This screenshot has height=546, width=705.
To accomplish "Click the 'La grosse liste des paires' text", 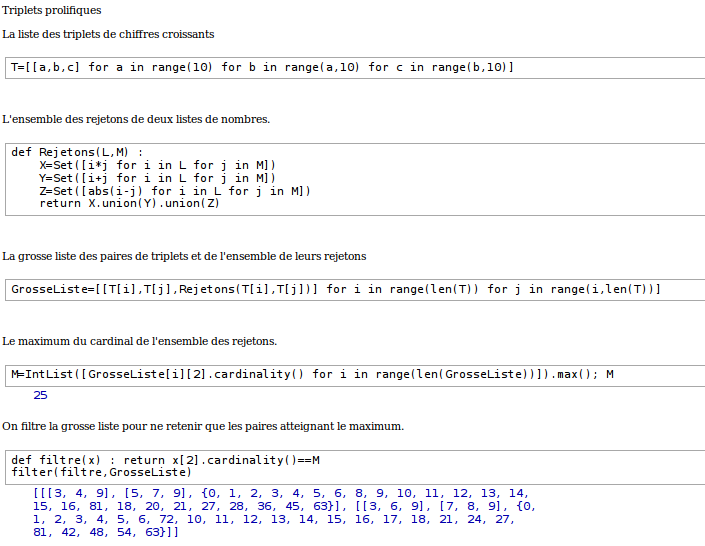I will [184, 256].
